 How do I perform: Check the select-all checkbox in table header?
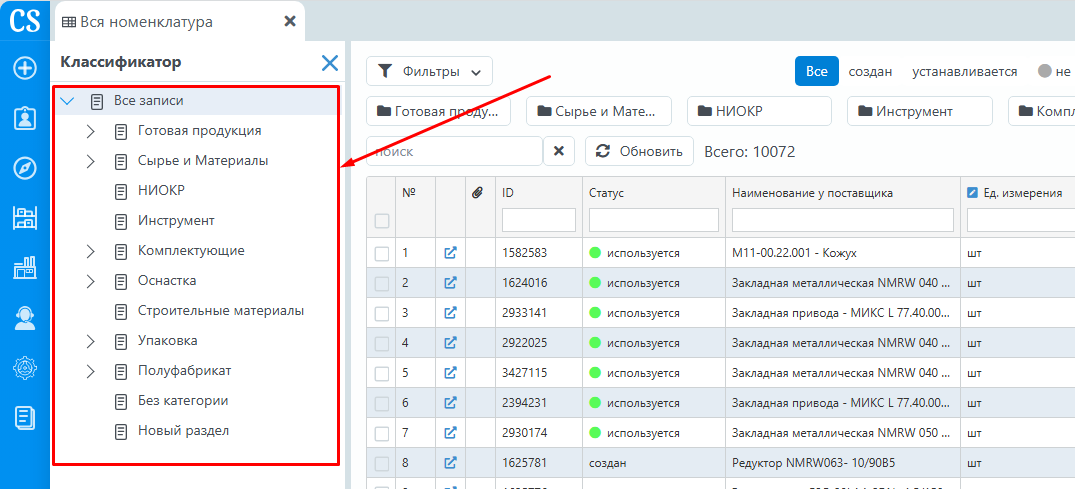[381, 220]
